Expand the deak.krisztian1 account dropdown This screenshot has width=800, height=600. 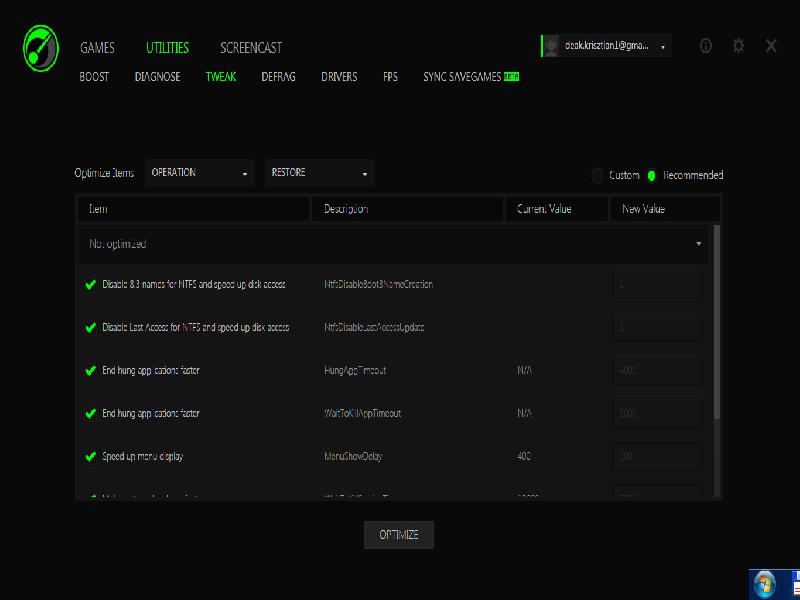coord(606,46)
